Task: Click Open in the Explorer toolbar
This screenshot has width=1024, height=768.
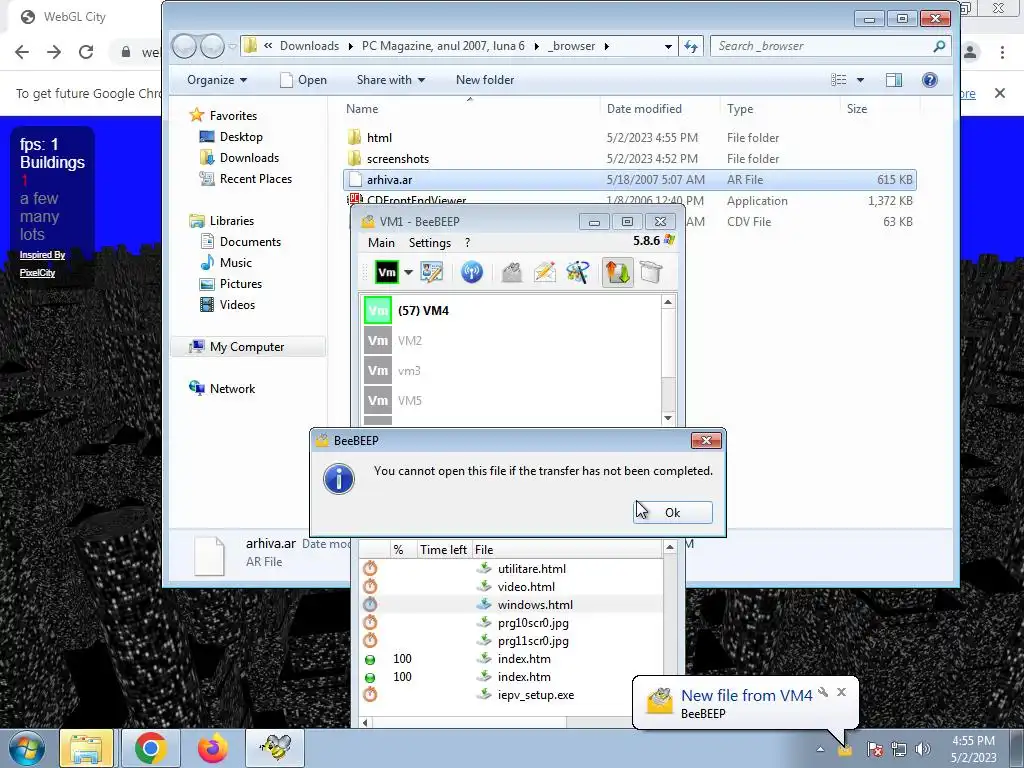Action: pos(304,80)
